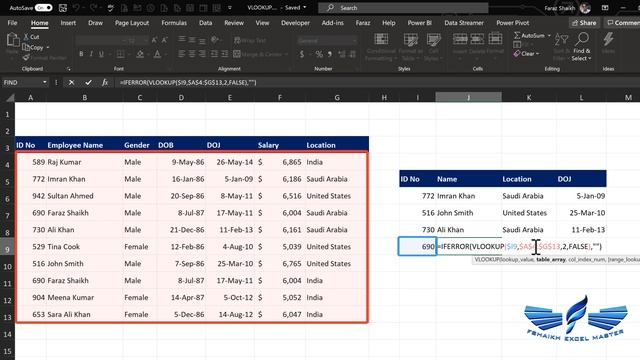Switch to the Data tab
Image resolution: width=640 pixels, height=360 pixels.
point(205,23)
